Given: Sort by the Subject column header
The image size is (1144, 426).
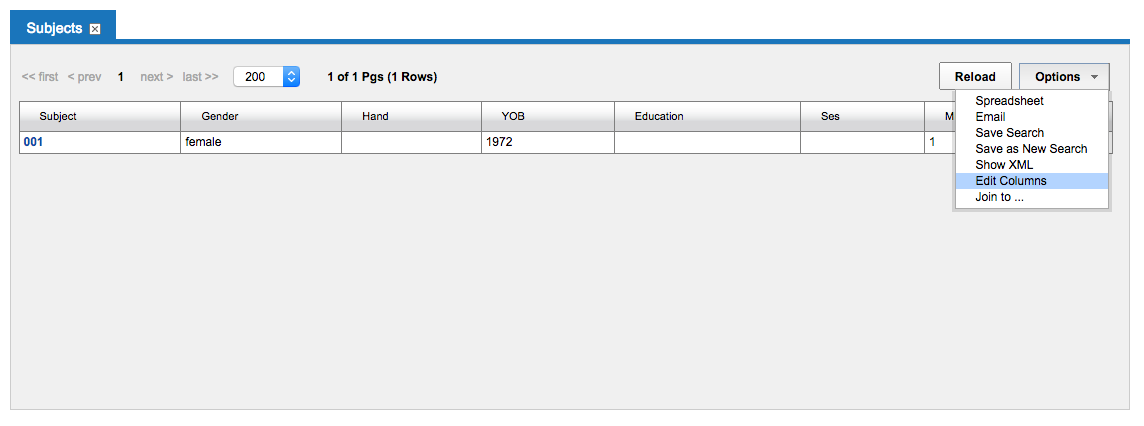Looking at the screenshot, I should (x=58, y=116).
